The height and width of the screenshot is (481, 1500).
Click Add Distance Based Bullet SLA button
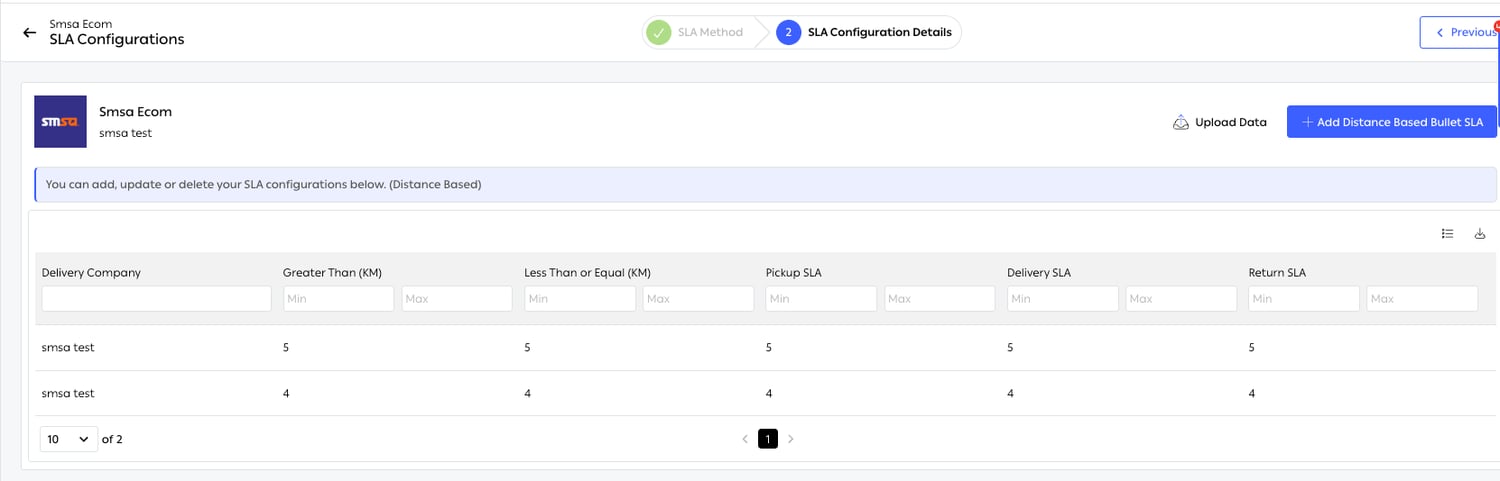[x=1391, y=122]
